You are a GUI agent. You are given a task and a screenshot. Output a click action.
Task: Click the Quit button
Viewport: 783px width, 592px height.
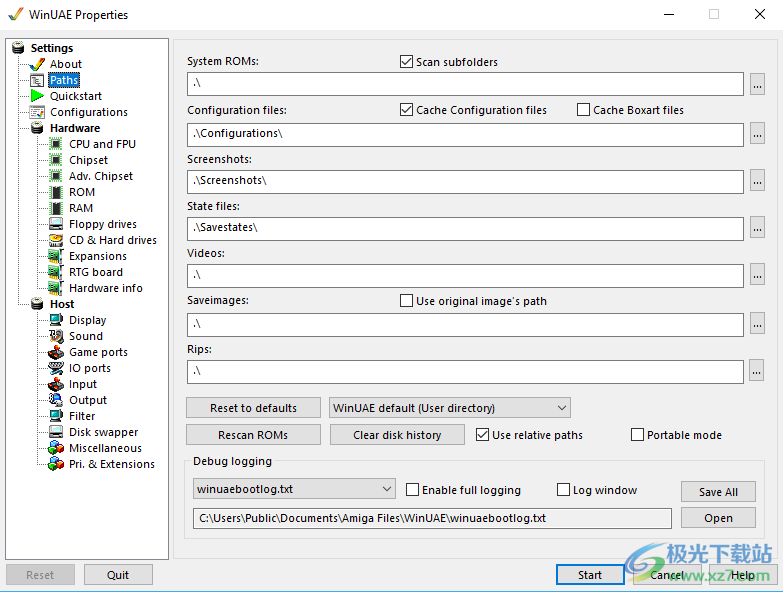point(118,575)
